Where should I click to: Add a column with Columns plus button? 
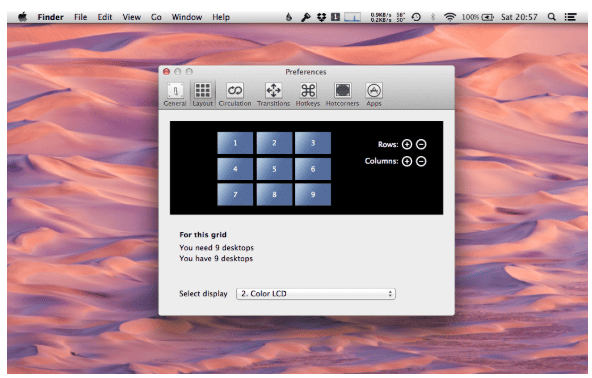coord(407,162)
